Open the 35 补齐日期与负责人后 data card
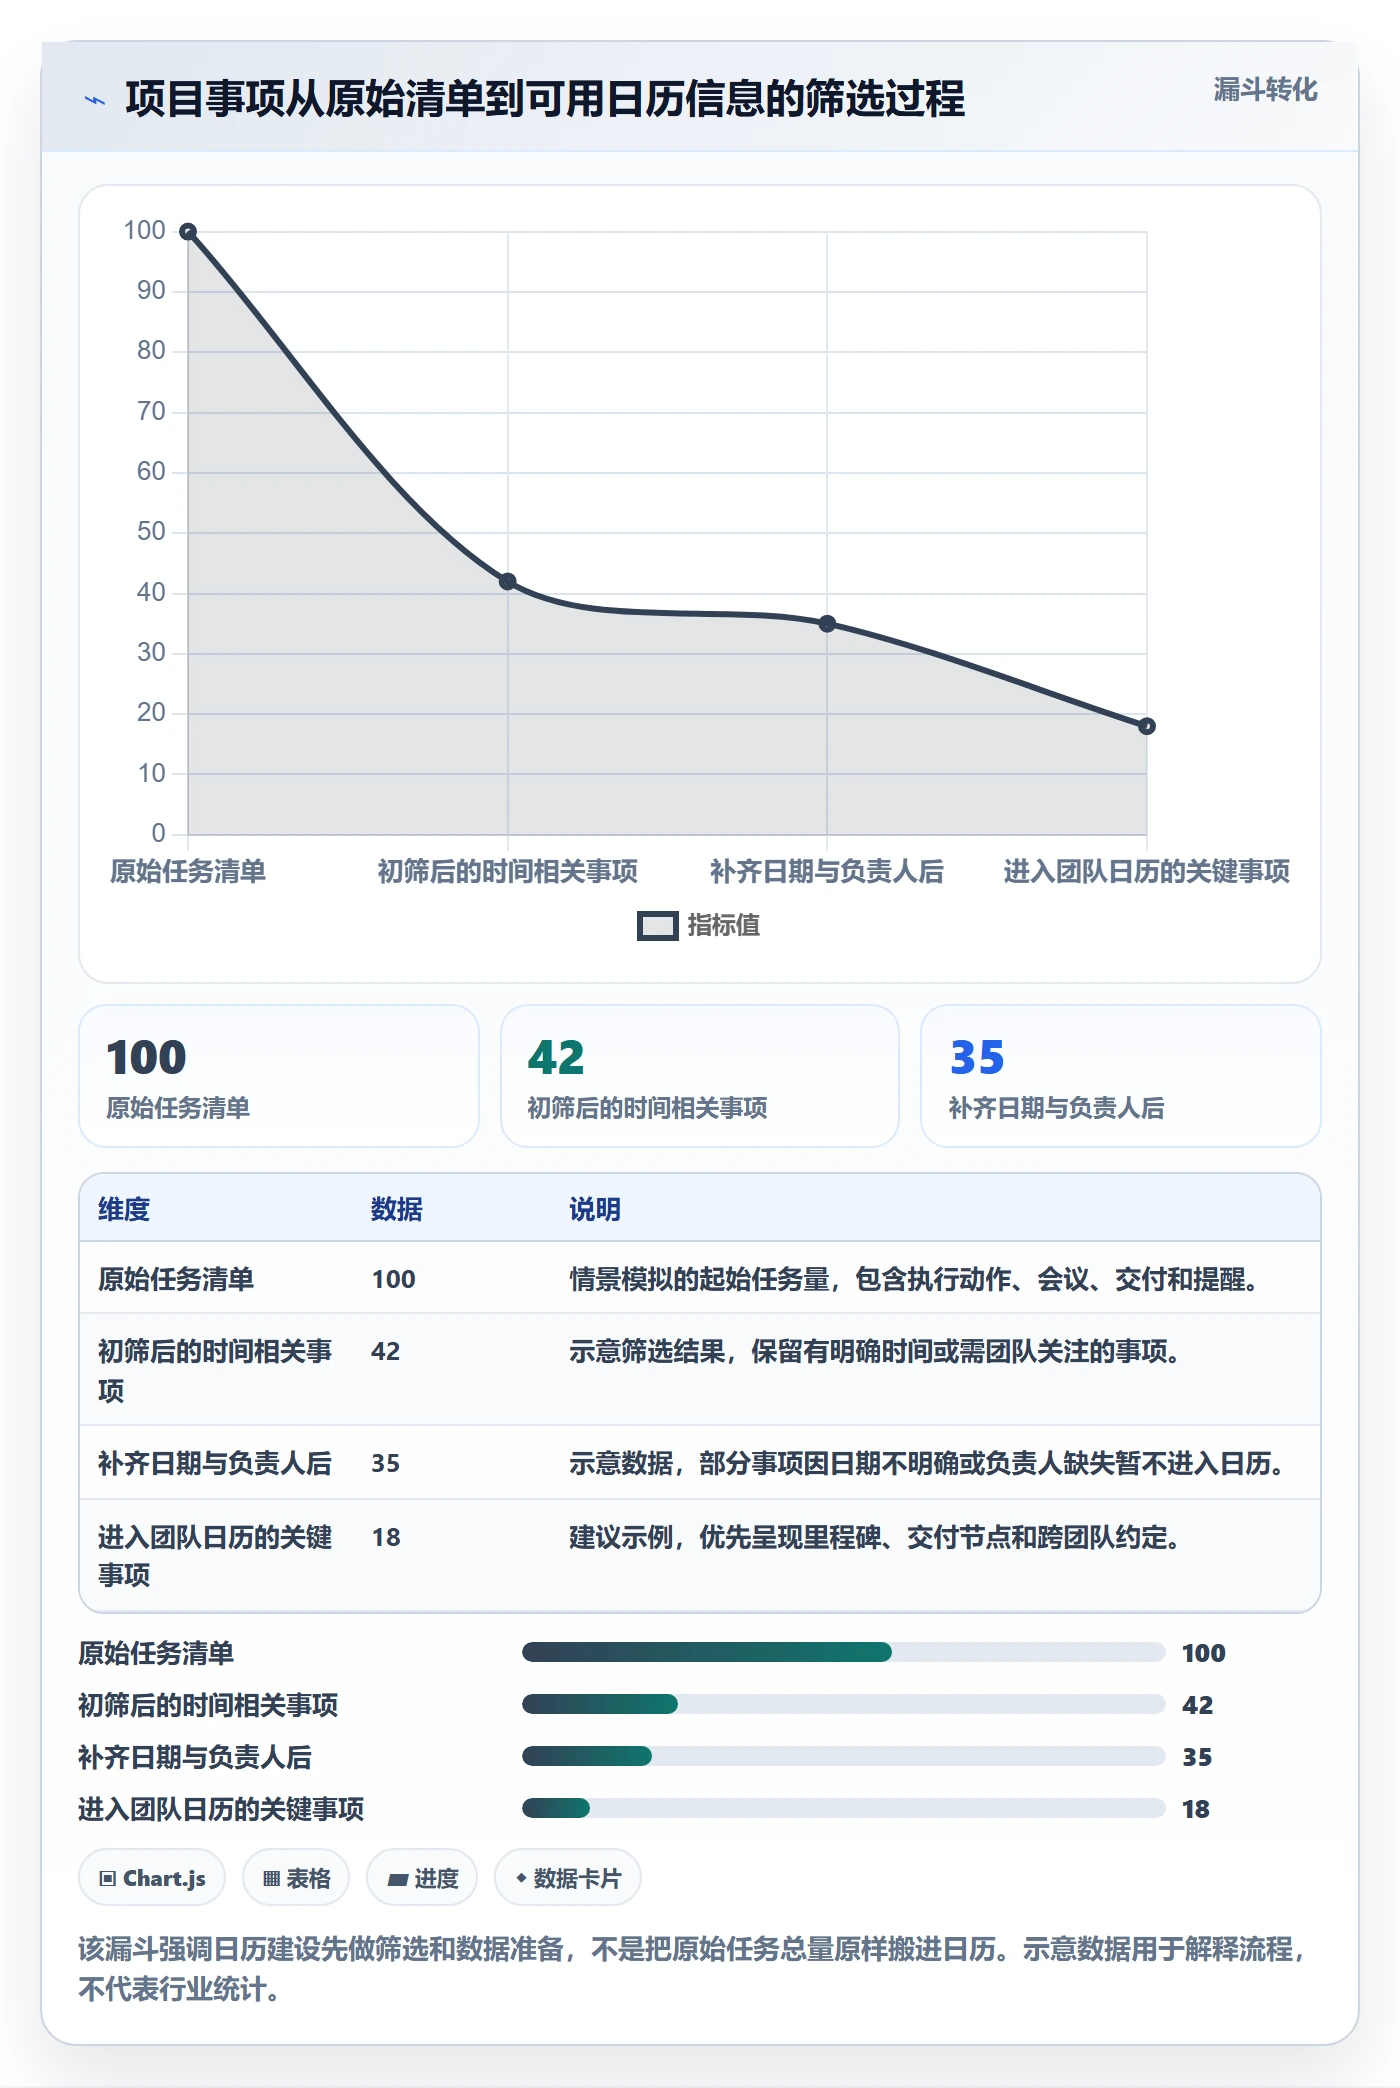 click(x=1121, y=1076)
